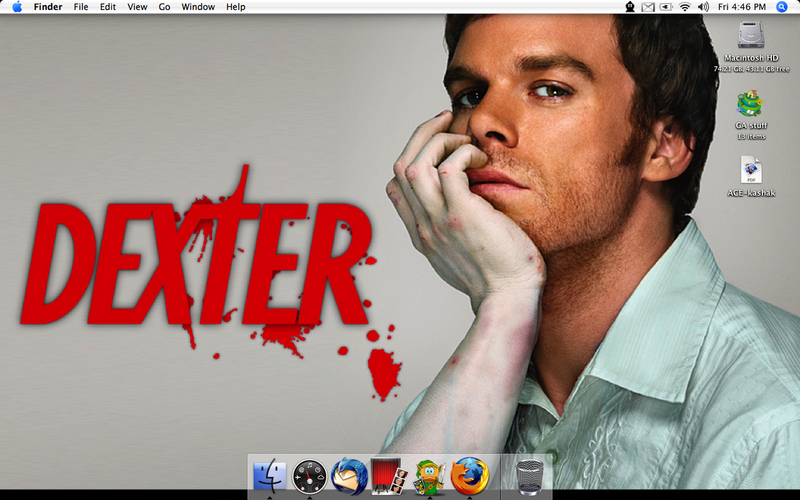The width and height of the screenshot is (800, 500).
Task: Open the View menu
Action: point(137,7)
